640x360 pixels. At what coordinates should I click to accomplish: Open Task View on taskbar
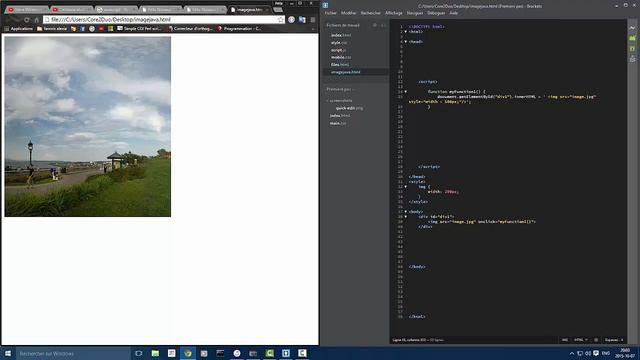(x=139, y=353)
